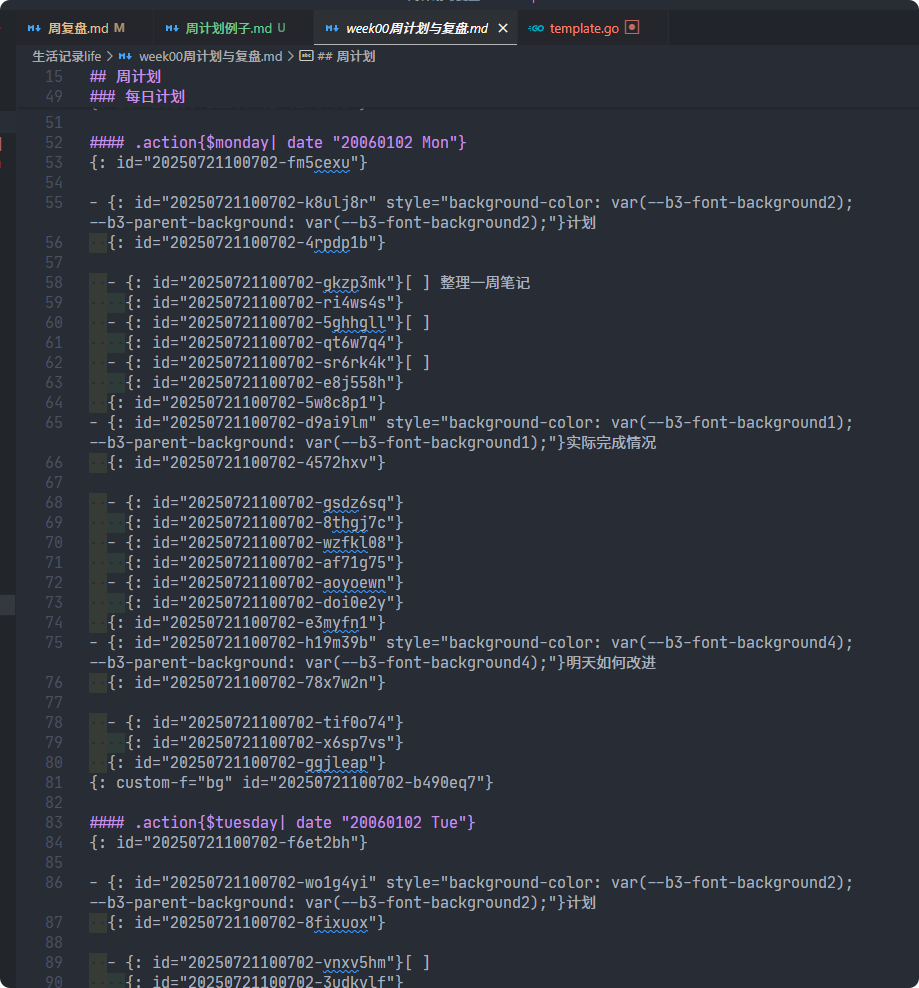Click the empty checkbox on the 5ghhgll line
919x988 pixels.
coord(417,323)
